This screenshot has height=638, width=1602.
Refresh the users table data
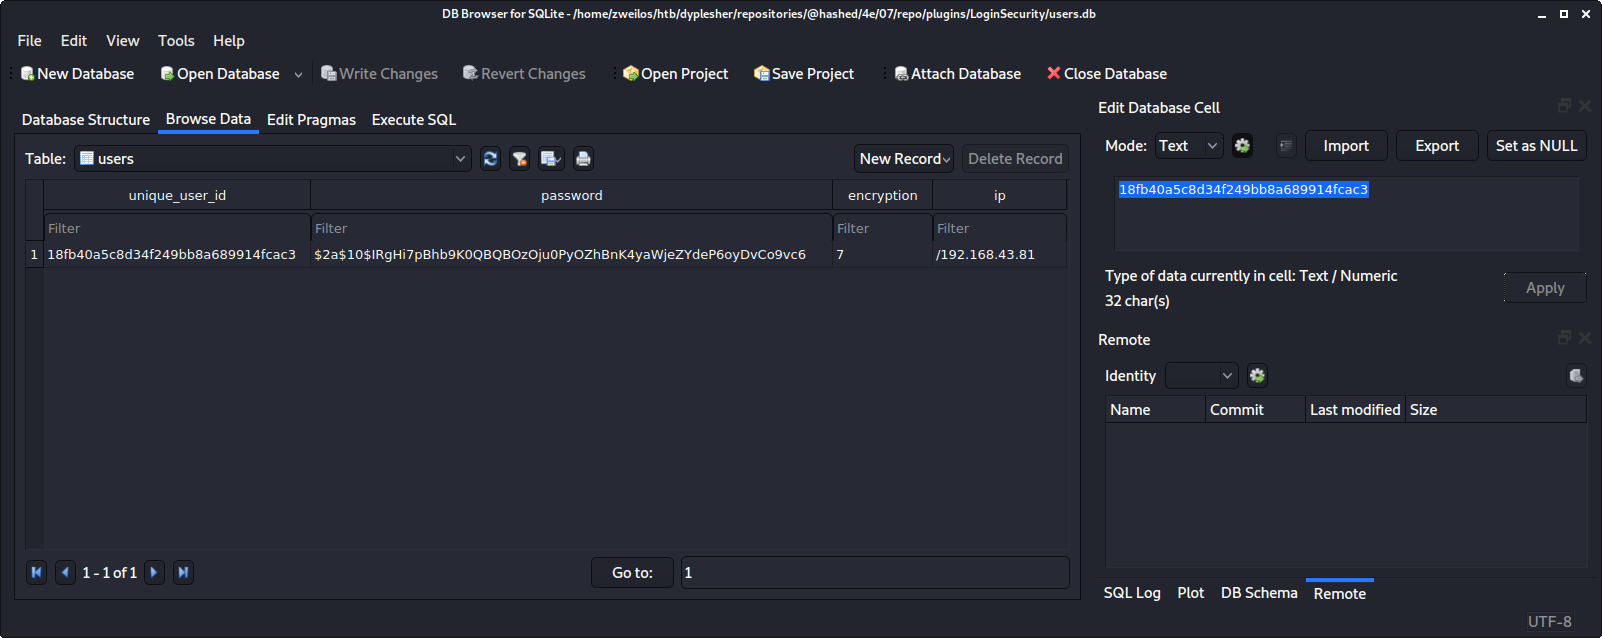click(x=490, y=159)
